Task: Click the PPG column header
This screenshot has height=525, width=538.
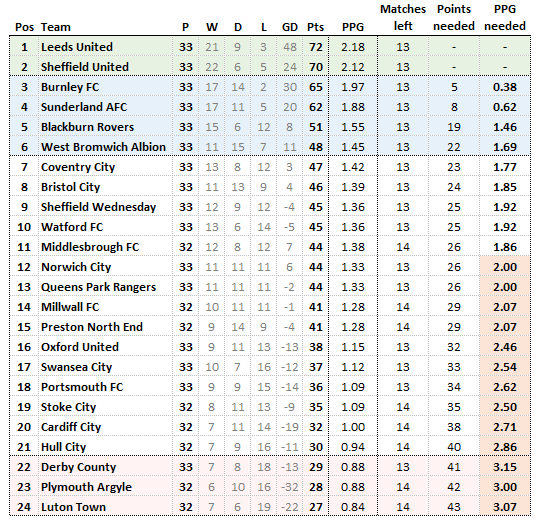Action: tap(353, 27)
